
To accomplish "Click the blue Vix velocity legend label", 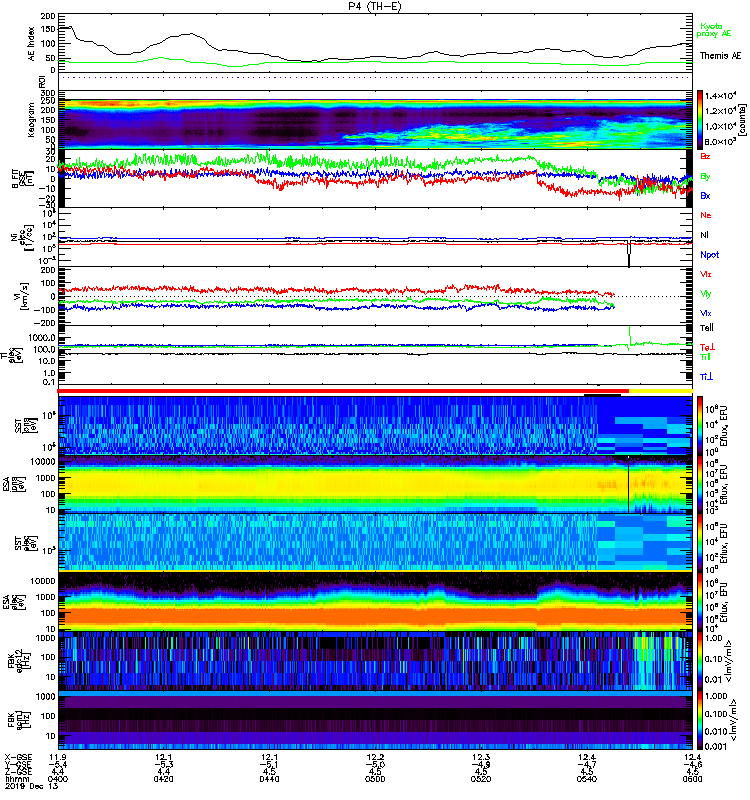I will click(706, 313).
